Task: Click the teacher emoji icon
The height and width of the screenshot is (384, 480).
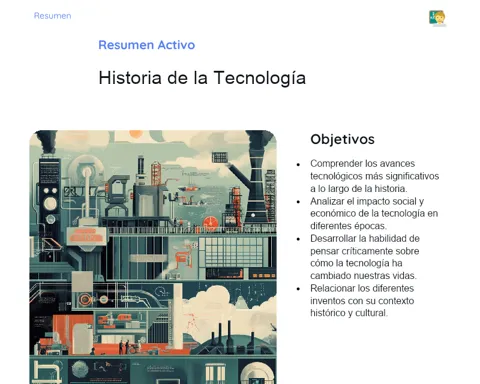Action: point(437,18)
